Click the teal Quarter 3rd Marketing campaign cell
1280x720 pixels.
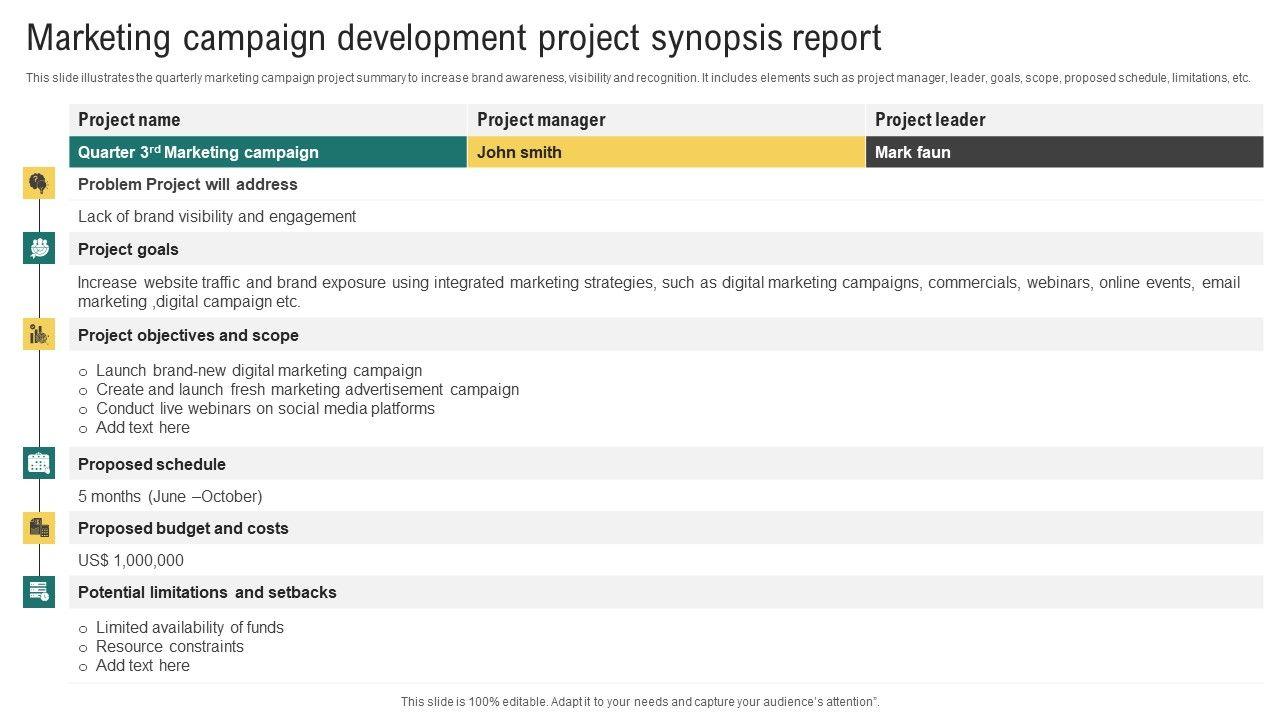(x=267, y=152)
